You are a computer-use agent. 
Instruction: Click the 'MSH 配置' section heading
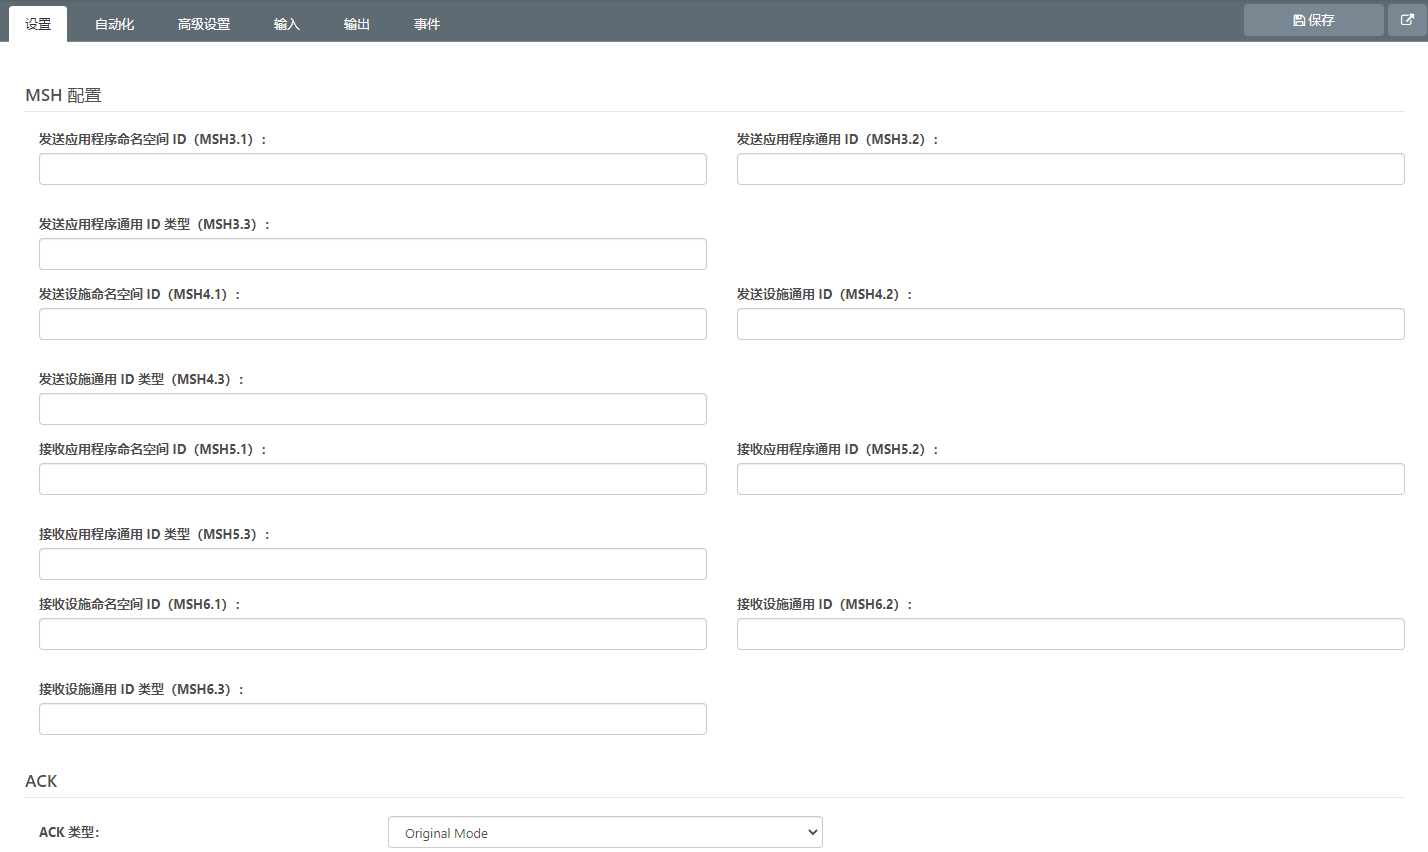click(63, 96)
